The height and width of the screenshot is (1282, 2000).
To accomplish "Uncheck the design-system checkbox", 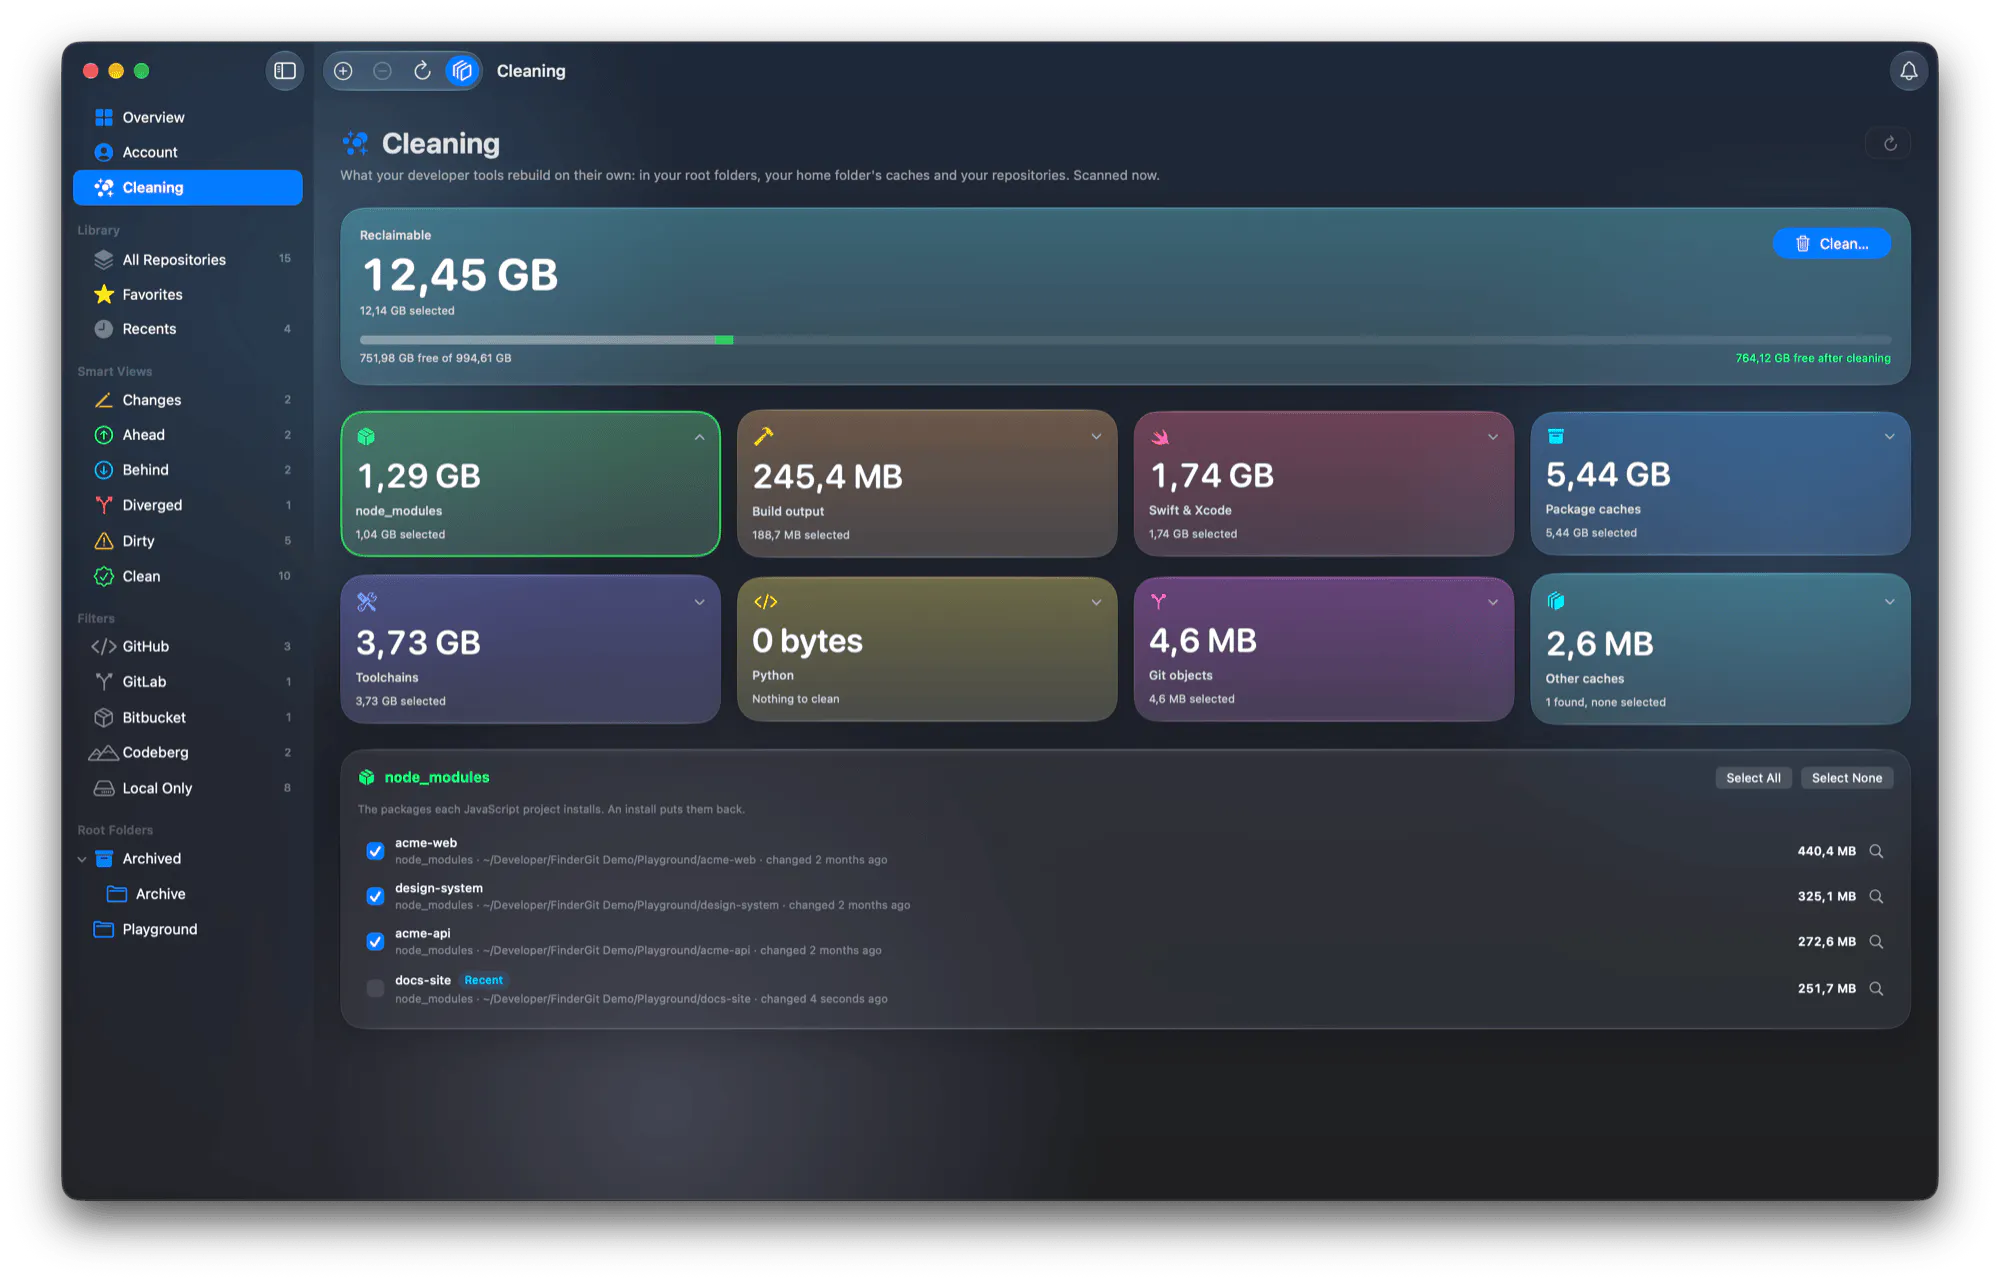I will (375, 896).
